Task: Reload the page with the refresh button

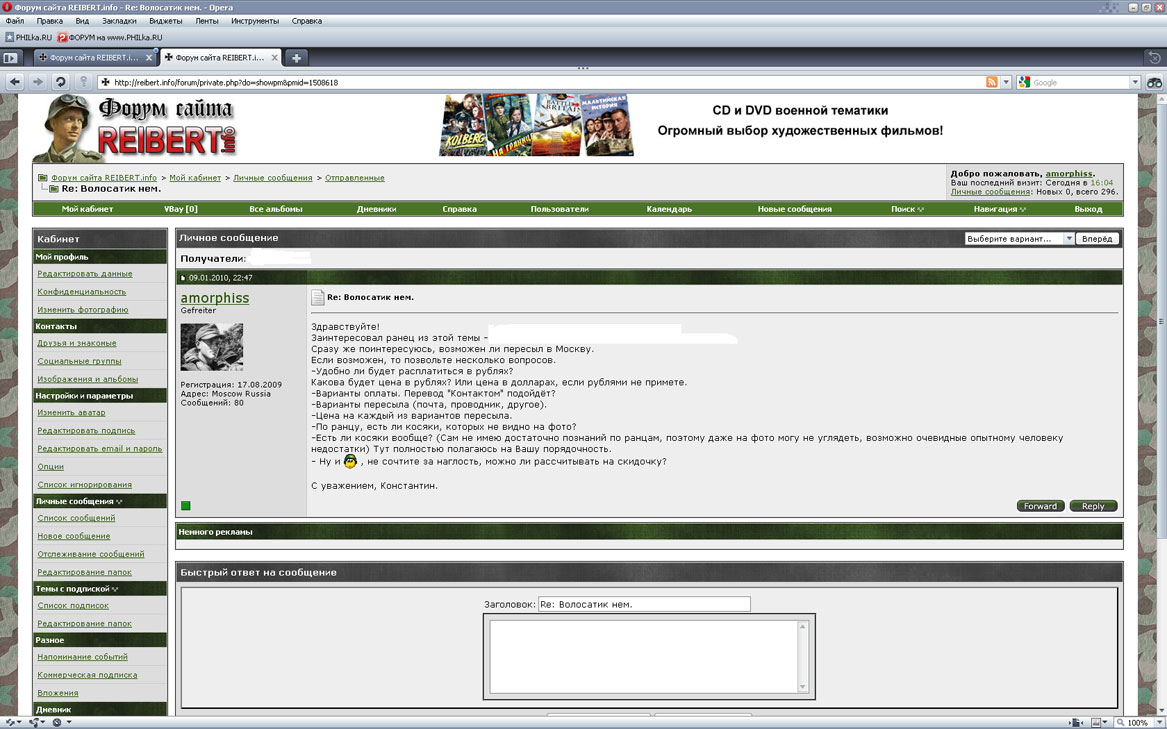Action: [x=60, y=82]
